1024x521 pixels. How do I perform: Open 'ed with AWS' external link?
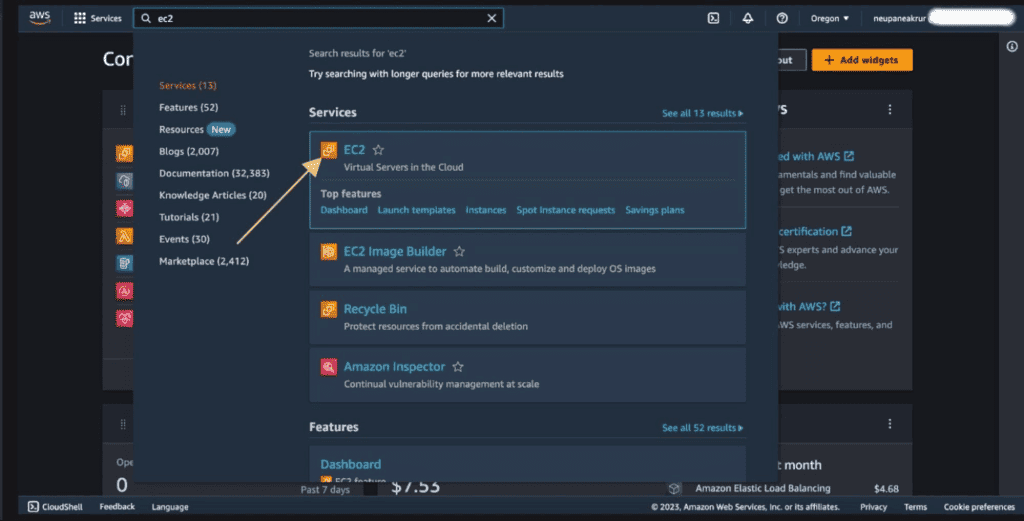coord(816,156)
